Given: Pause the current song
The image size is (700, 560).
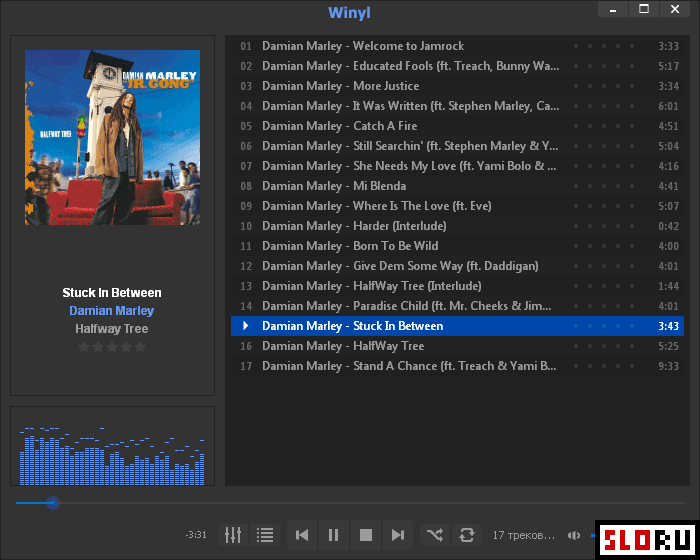Looking at the screenshot, I should 333,535.
